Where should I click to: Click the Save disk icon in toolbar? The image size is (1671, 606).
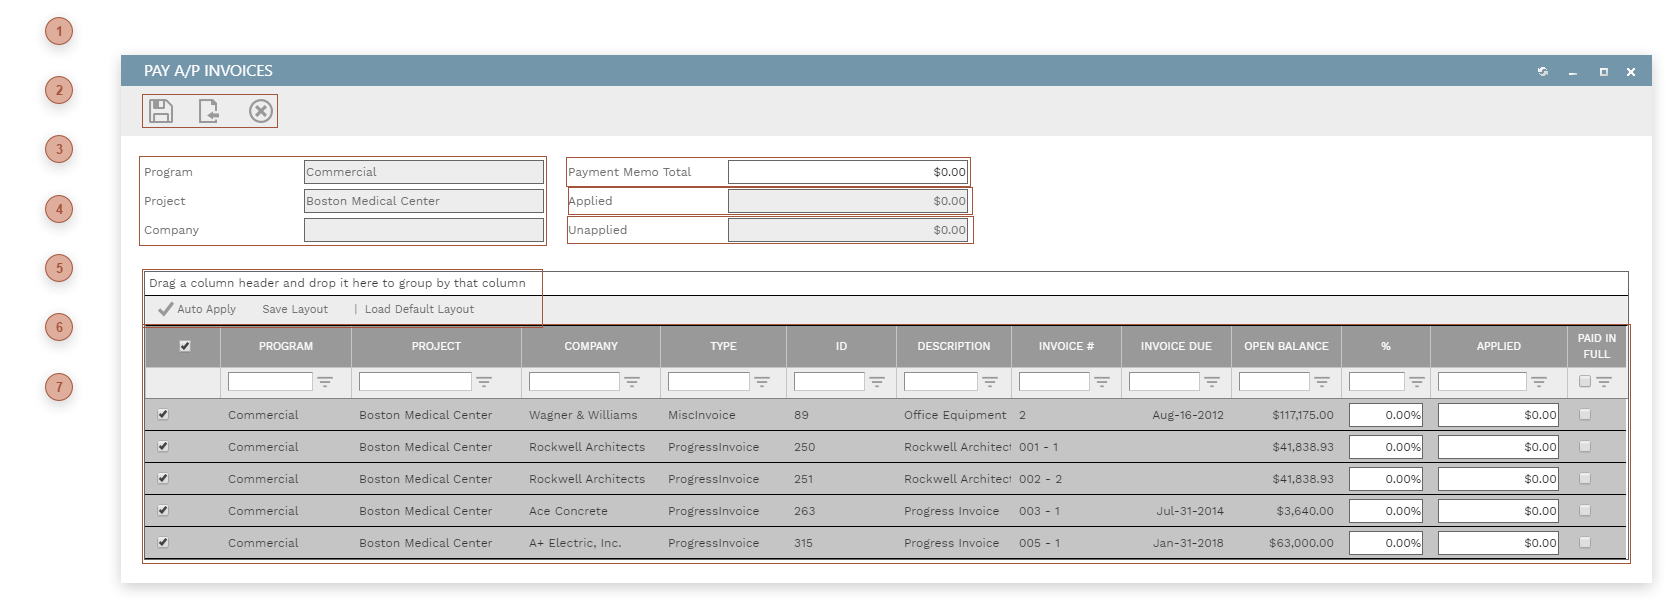pyautogui.click(x=161, y=111)
